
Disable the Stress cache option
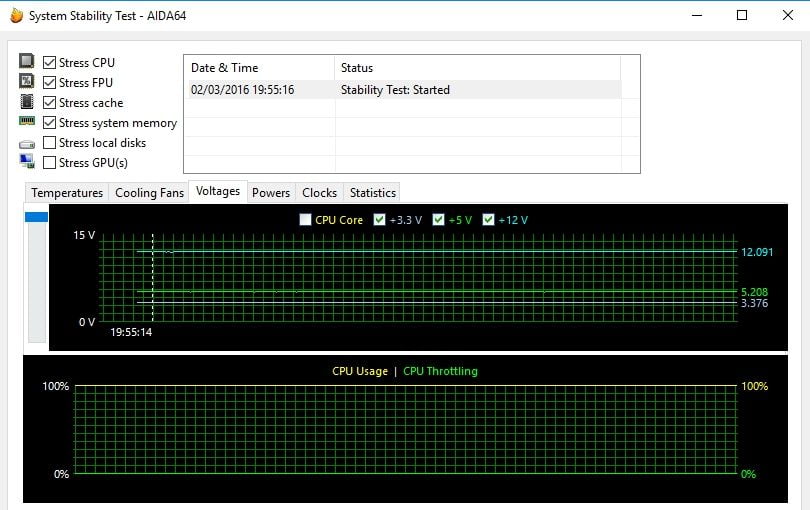coord(50,103)
